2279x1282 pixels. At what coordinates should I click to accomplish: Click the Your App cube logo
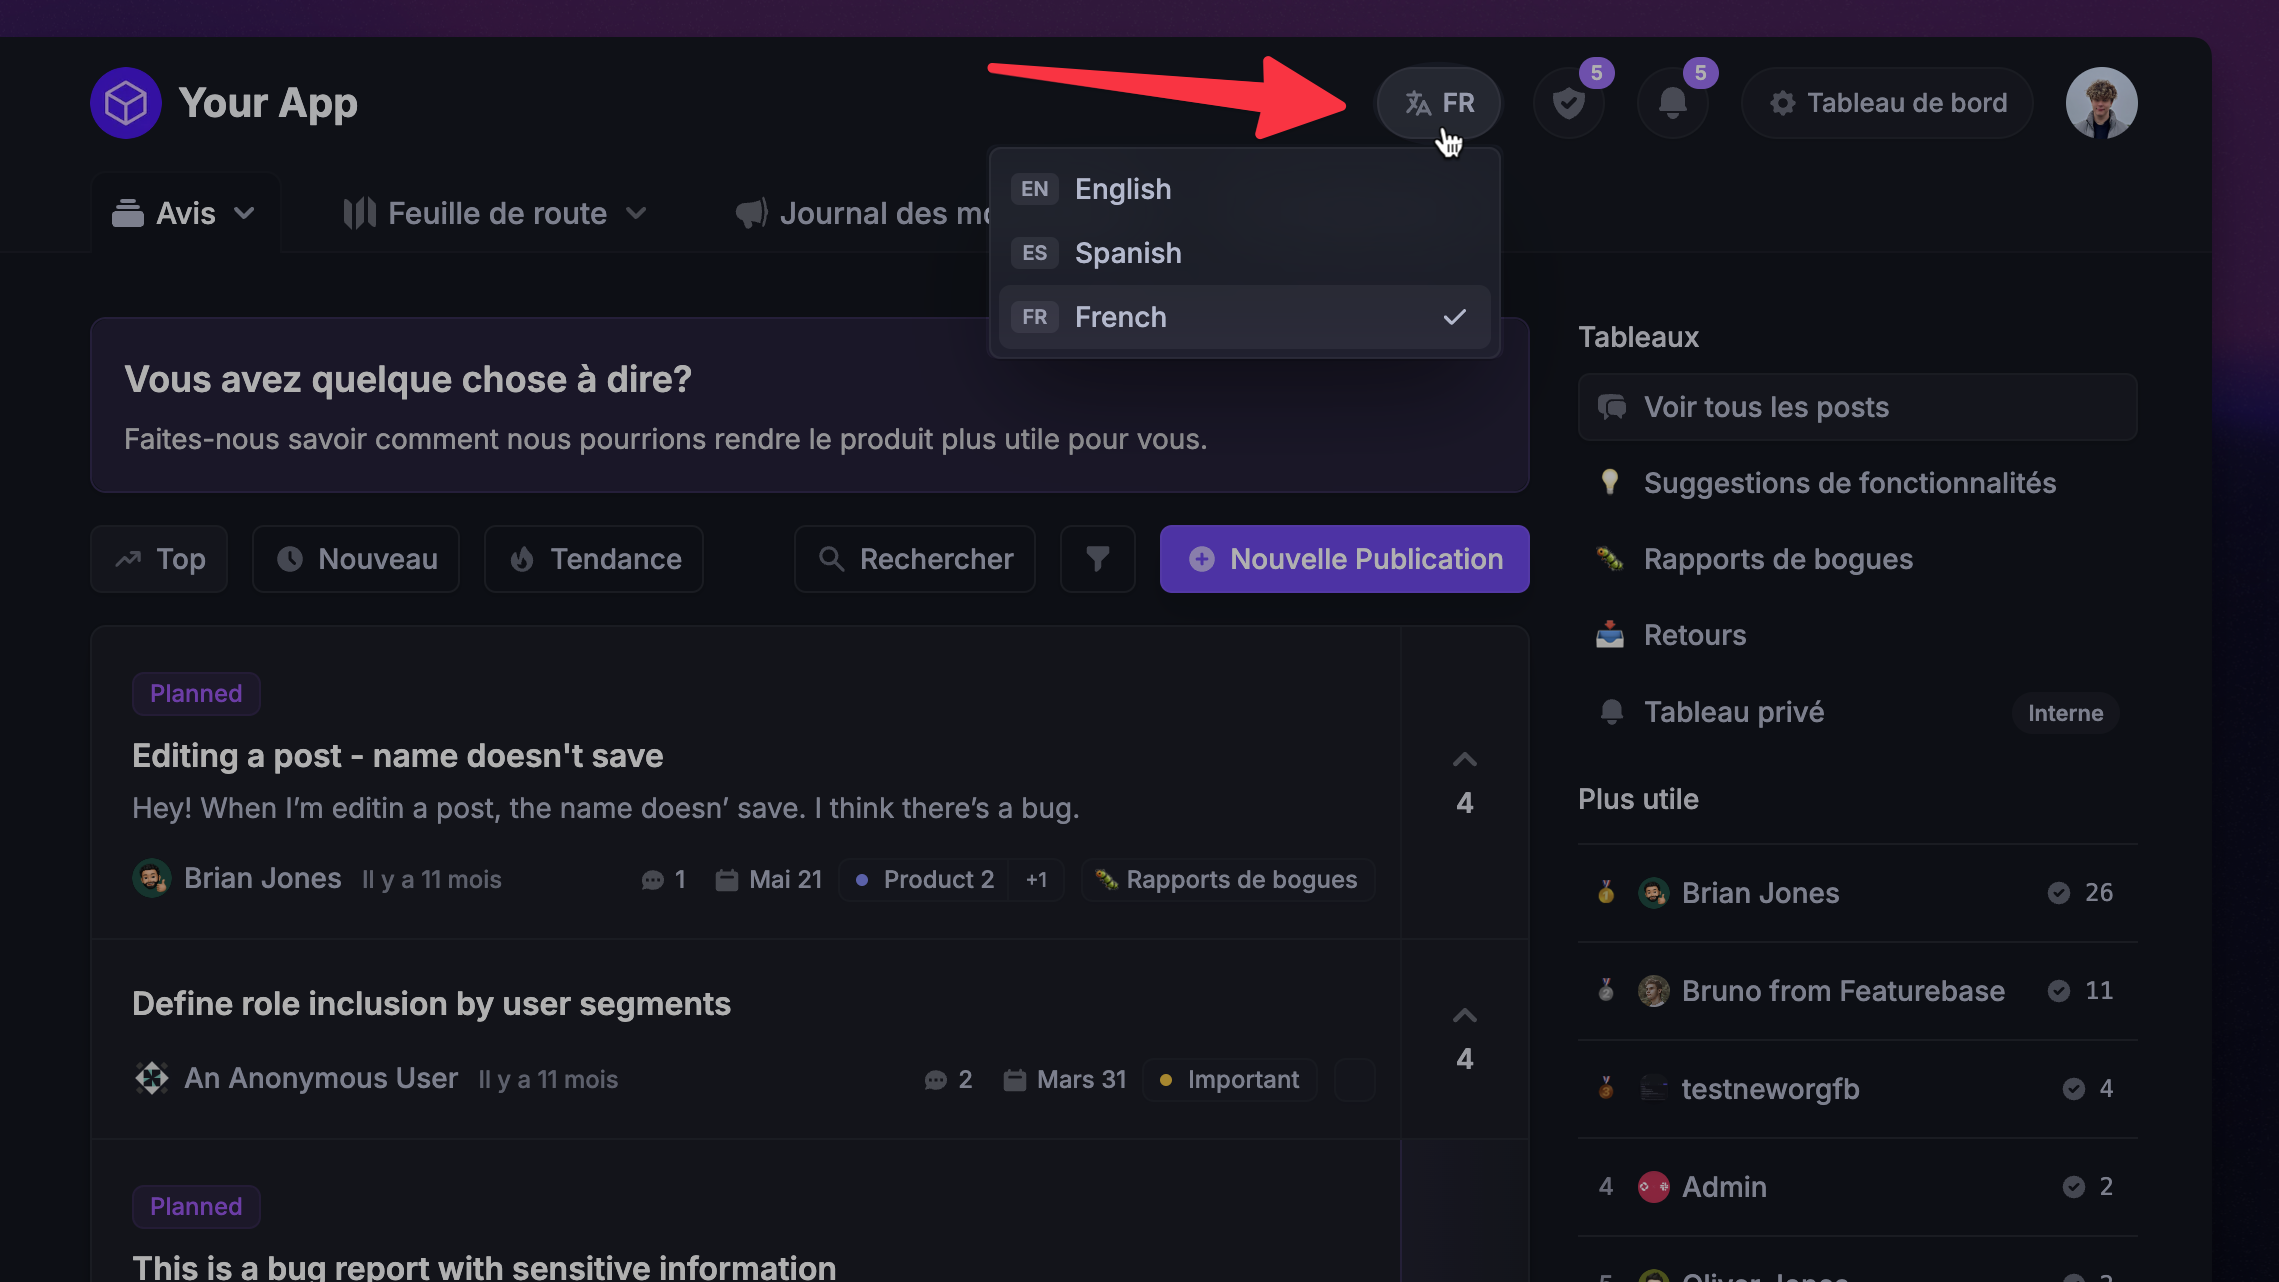click(126, 103)
